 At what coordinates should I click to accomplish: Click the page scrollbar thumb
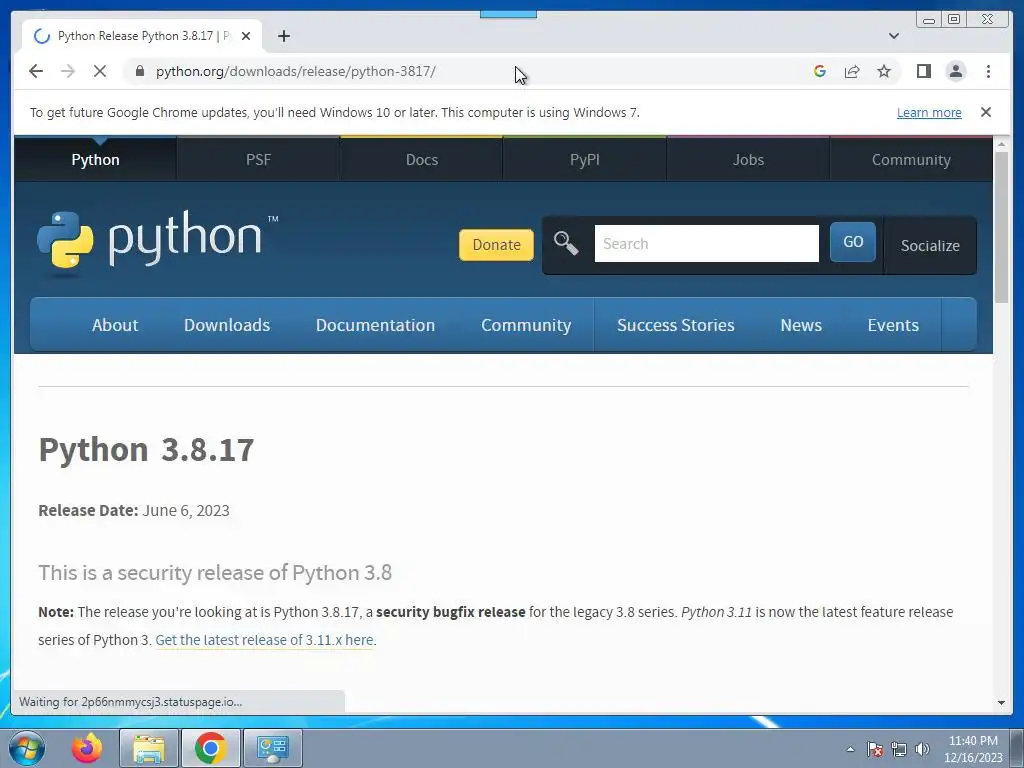pos(1001,227)
